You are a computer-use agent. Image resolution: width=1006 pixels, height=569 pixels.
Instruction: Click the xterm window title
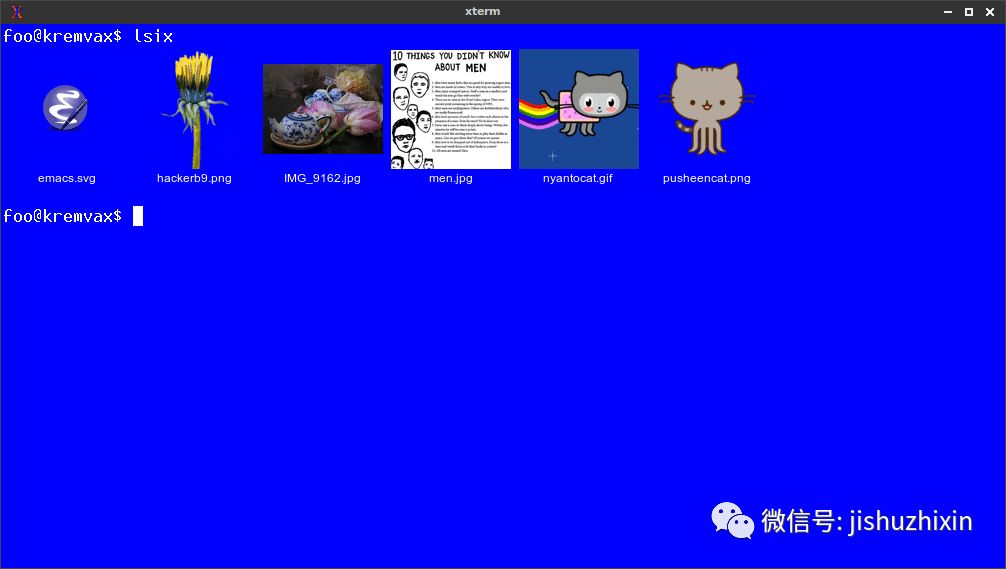482,12
